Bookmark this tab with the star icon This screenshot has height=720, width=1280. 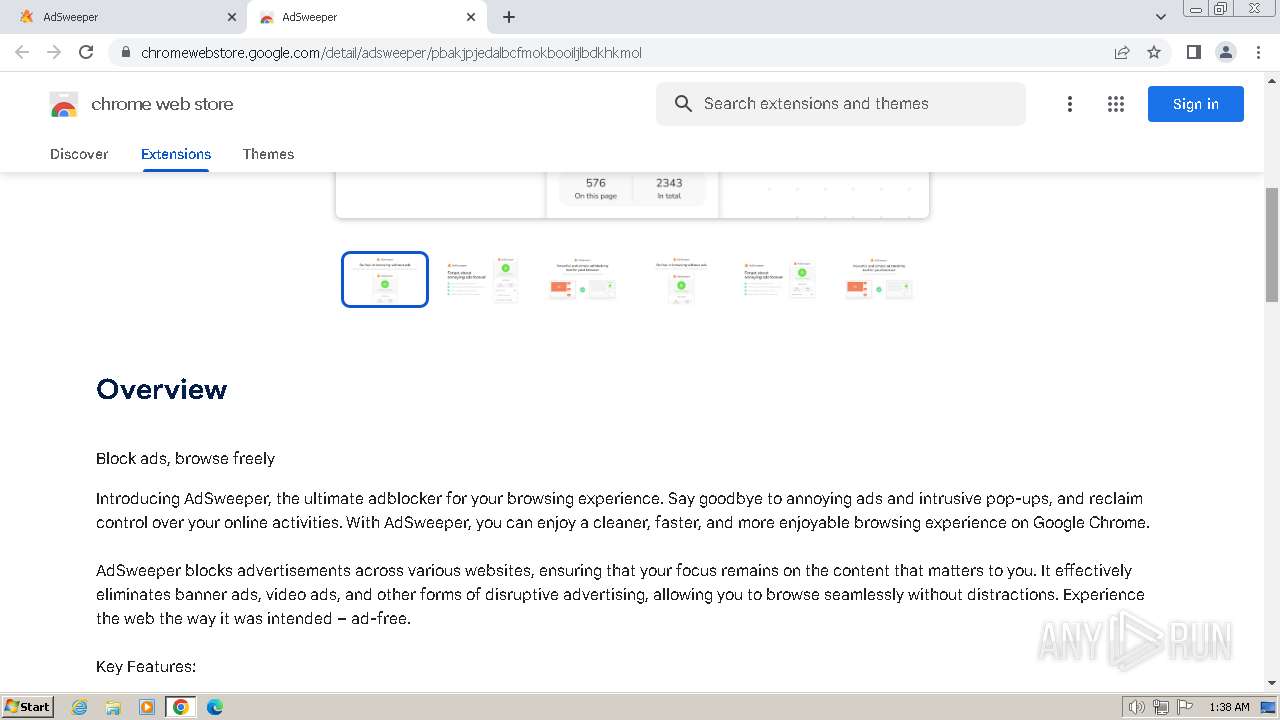pyautogui.click(x=1154, y=53)
